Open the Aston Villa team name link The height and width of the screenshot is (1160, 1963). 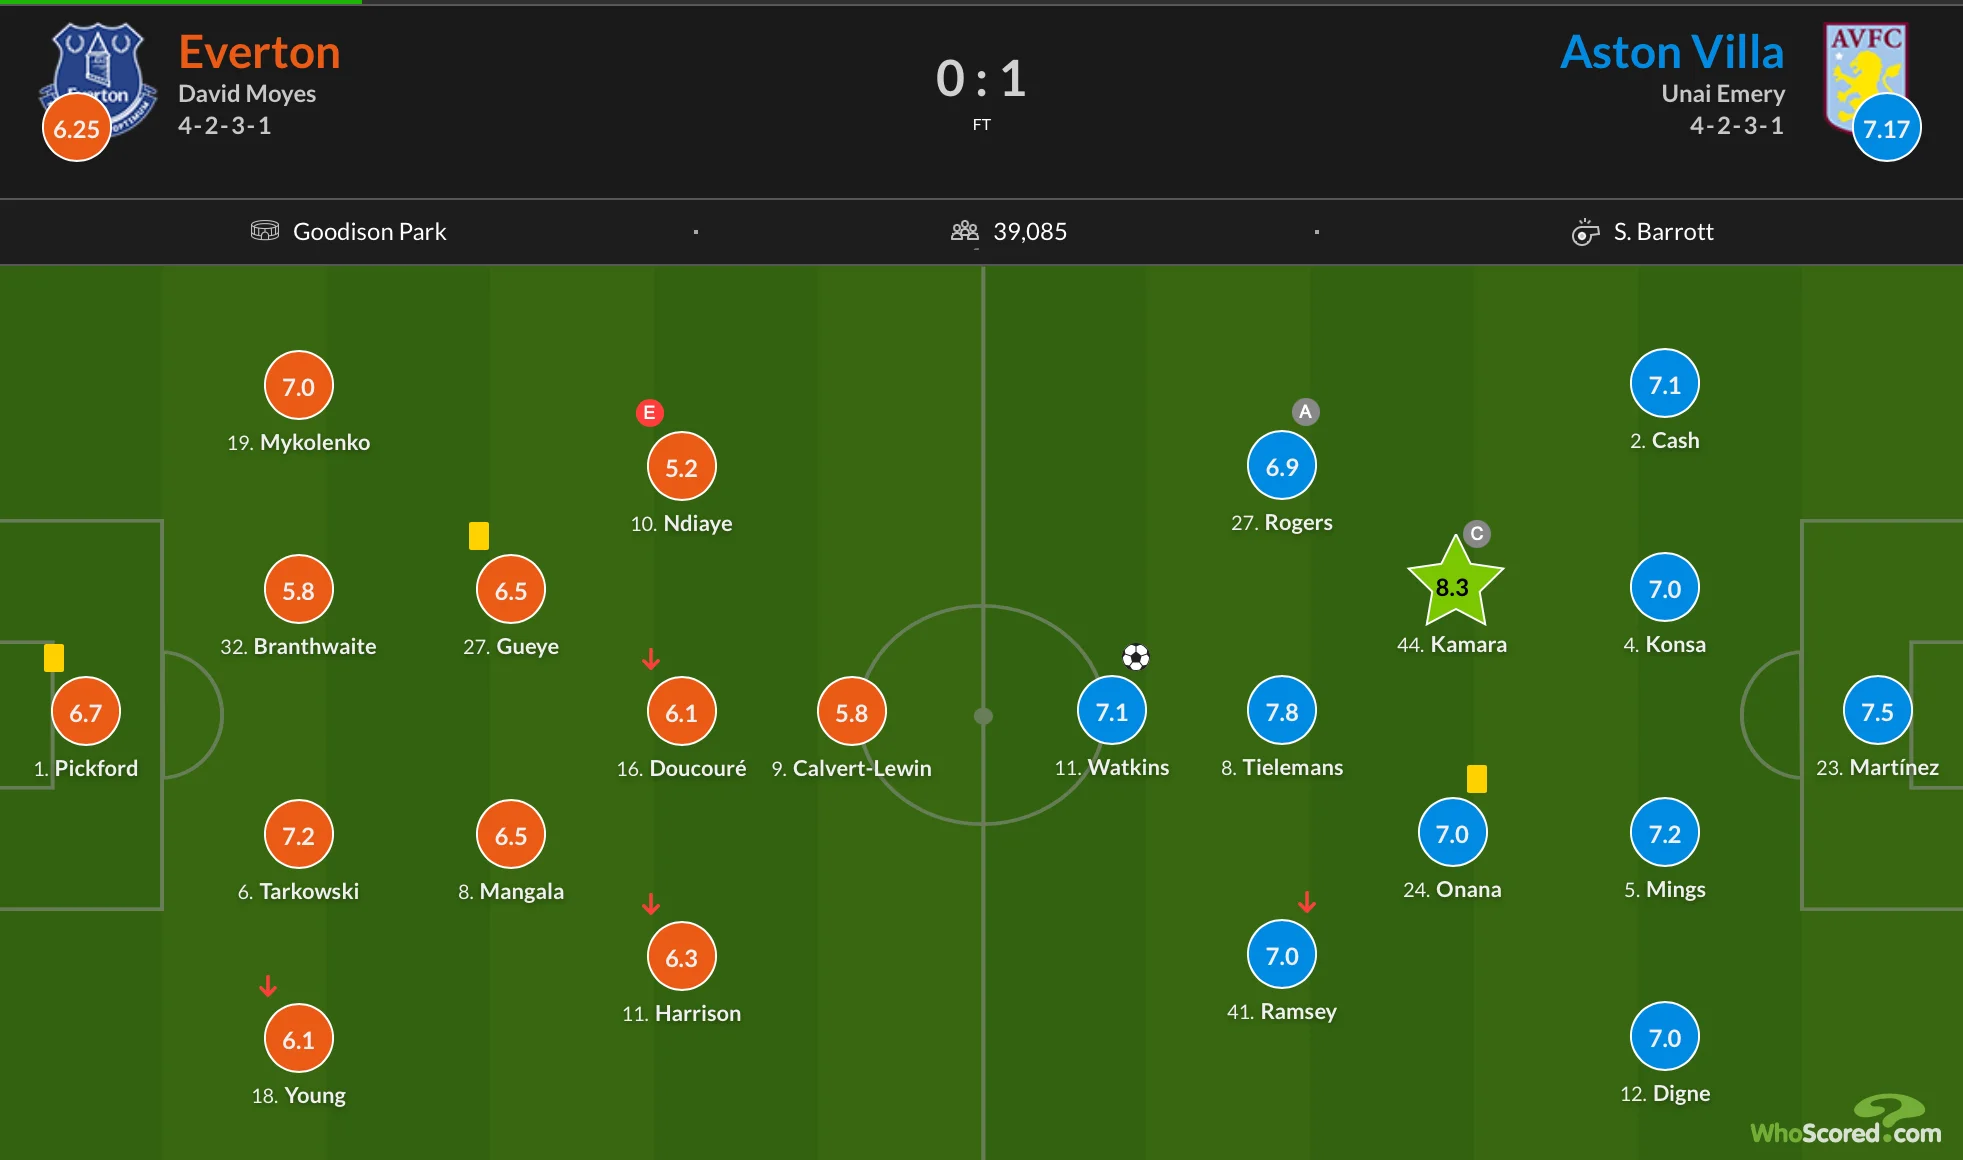[1672, 52]
